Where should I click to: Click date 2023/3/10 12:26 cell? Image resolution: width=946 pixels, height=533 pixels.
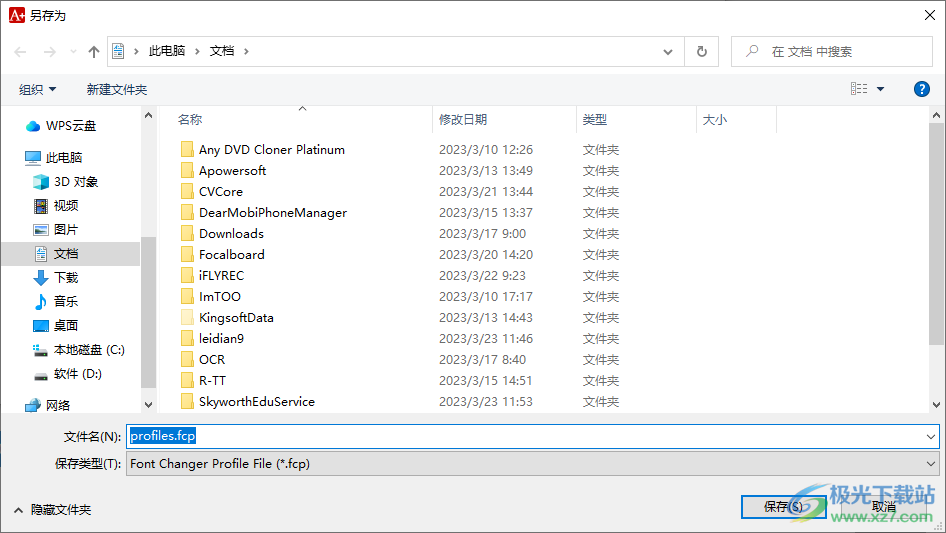click(x=486, y=150)
